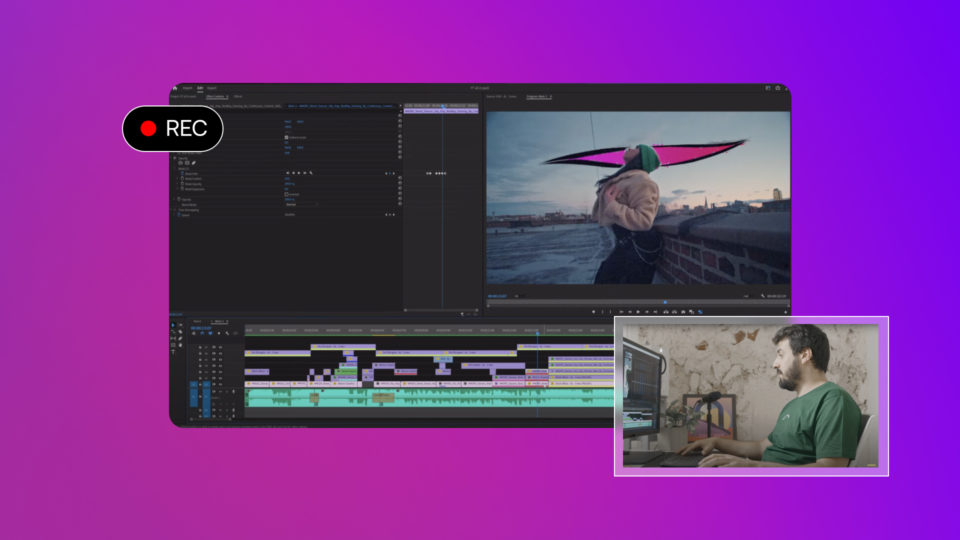Select the free draw bezier mask pen

click(193, 163)
